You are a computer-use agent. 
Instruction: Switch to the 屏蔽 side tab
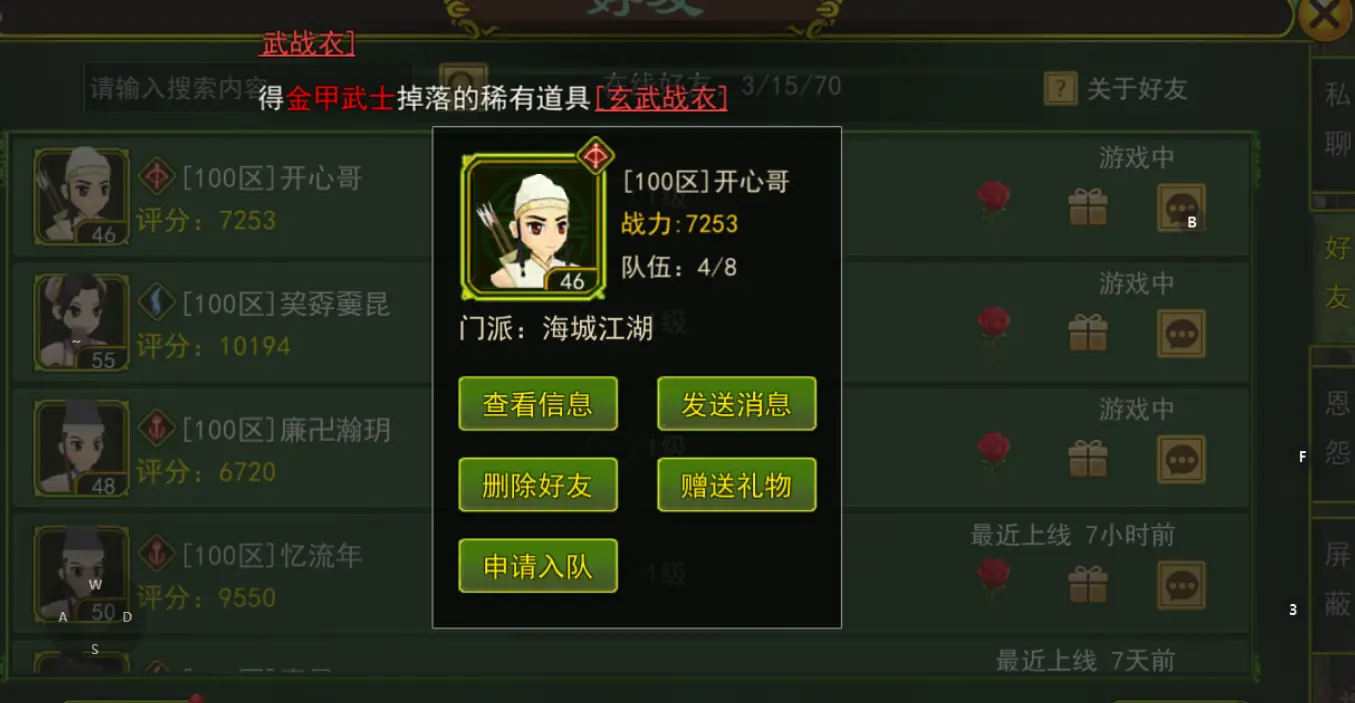tap(1337, 580)
